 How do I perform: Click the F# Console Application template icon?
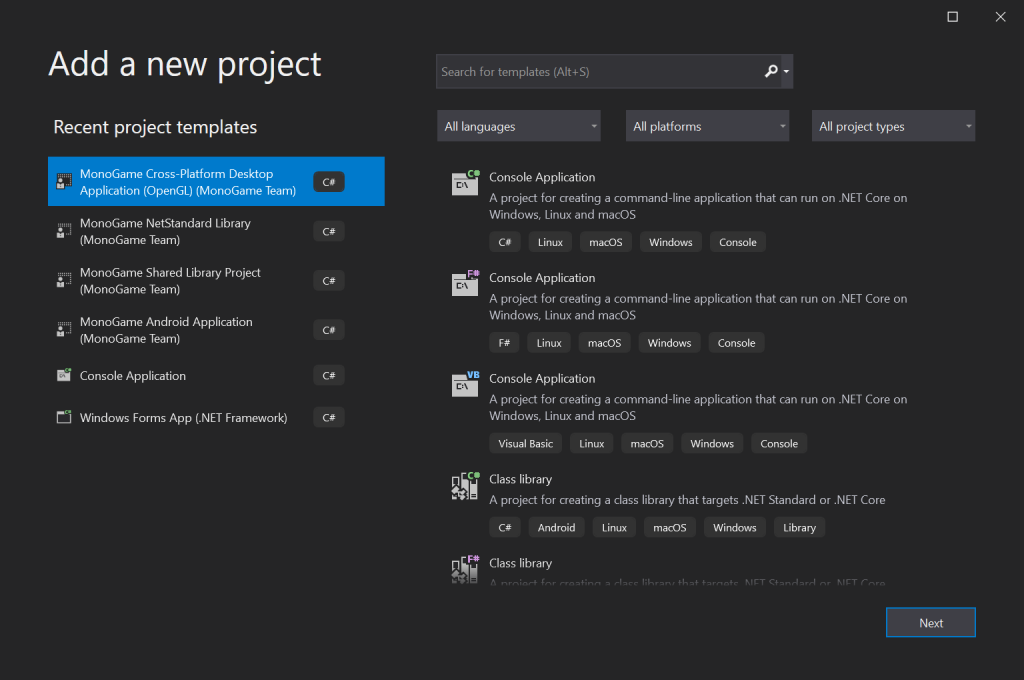click(465, 283)
